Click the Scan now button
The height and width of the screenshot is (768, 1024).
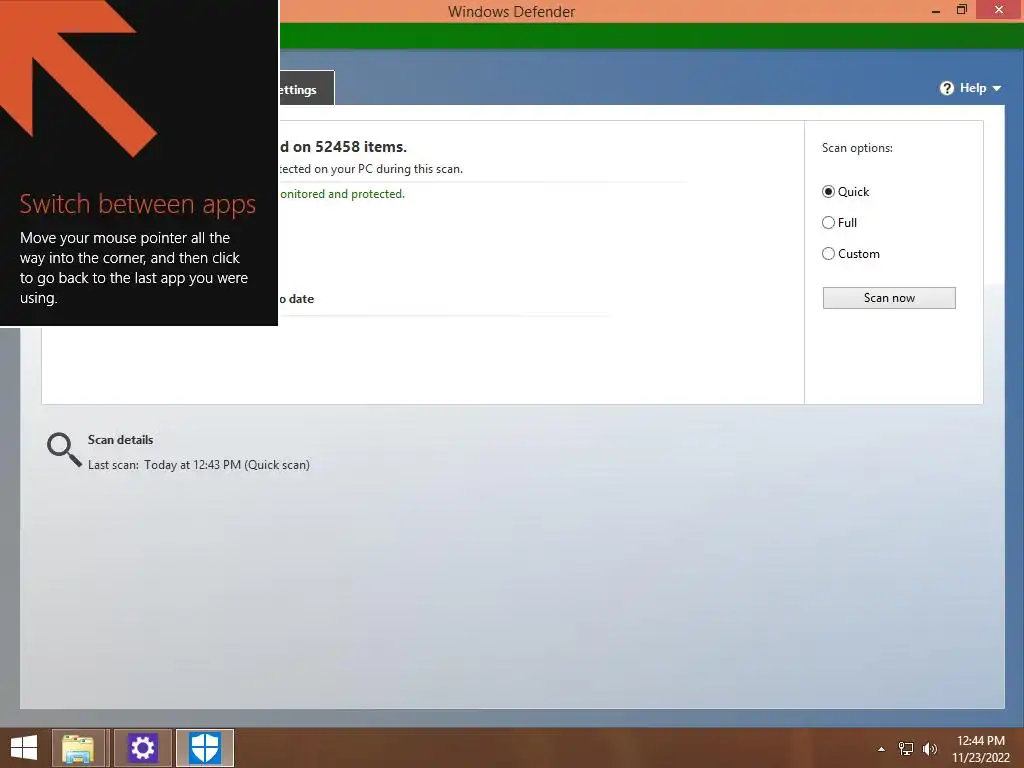point(889,298)
